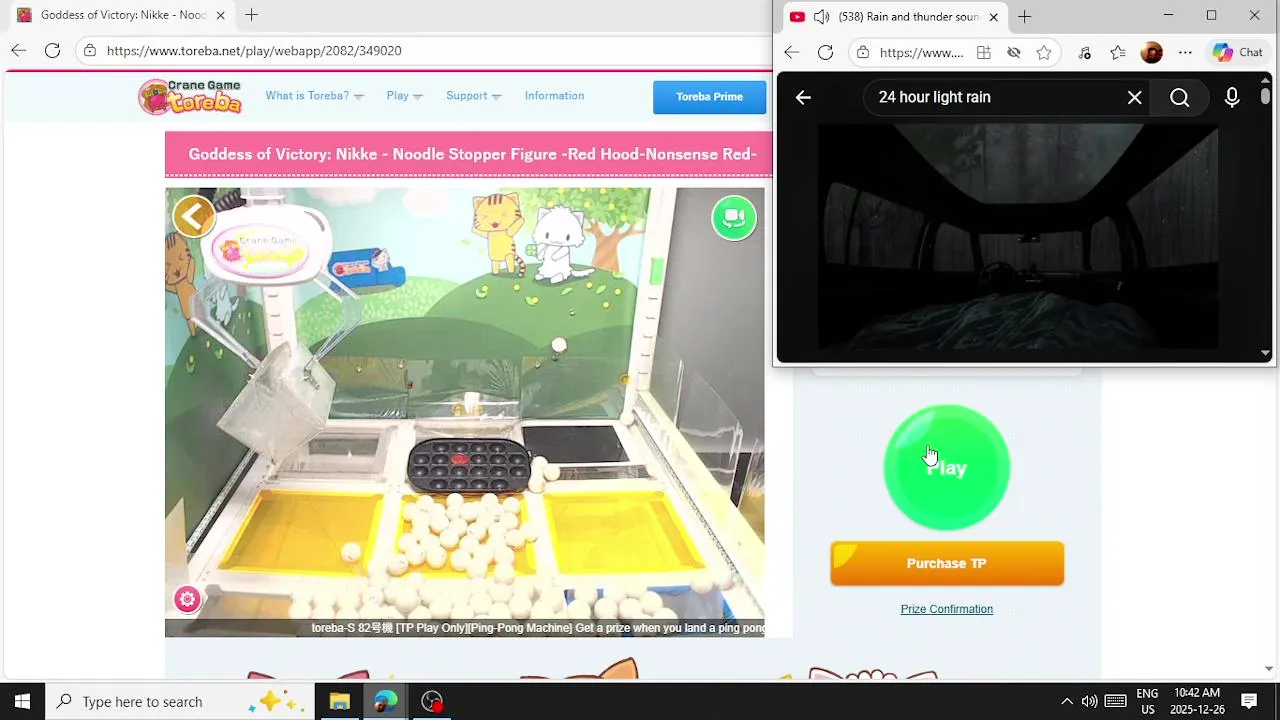Refresh the YouTube browser window
The height and width of the screenshot is (720, 1280).
click(x=825, y=53)
